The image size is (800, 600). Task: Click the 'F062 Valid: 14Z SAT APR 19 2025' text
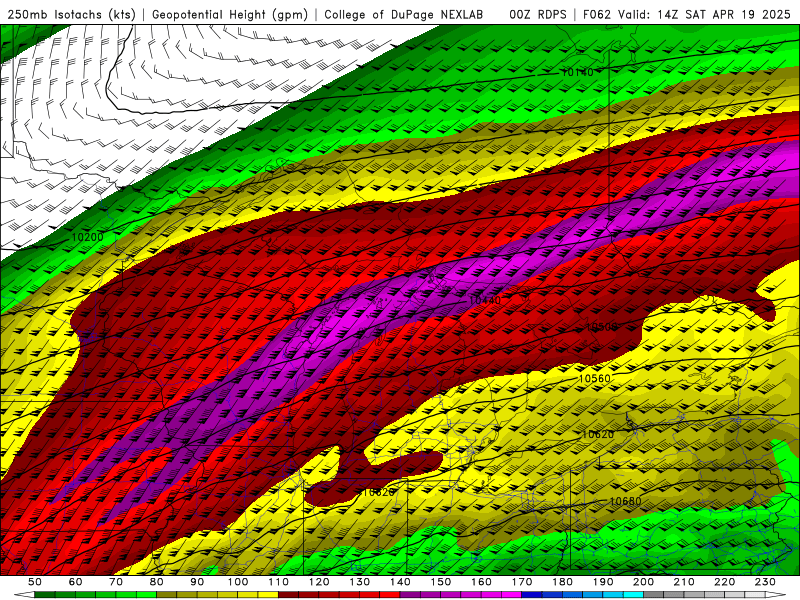pyautogui.click(x=689, y=15)
